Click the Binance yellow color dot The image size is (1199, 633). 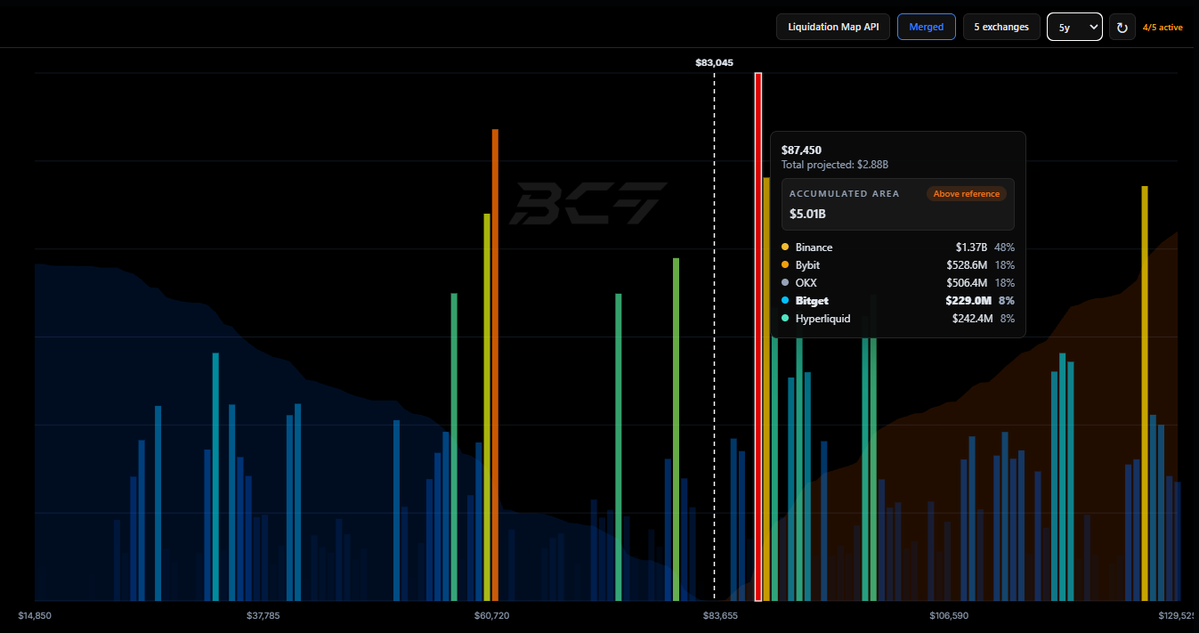coord(785,248)
